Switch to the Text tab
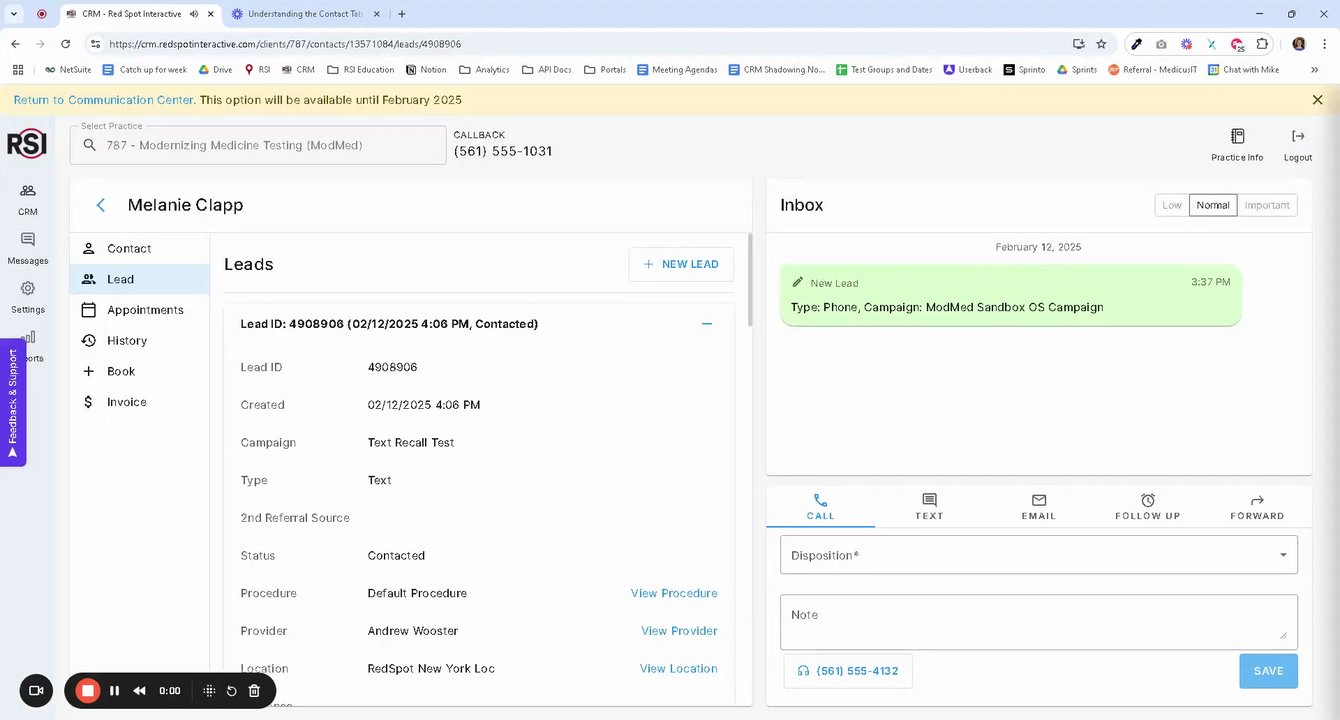Viewport: 1340px width, 720px height. [929, 506]
